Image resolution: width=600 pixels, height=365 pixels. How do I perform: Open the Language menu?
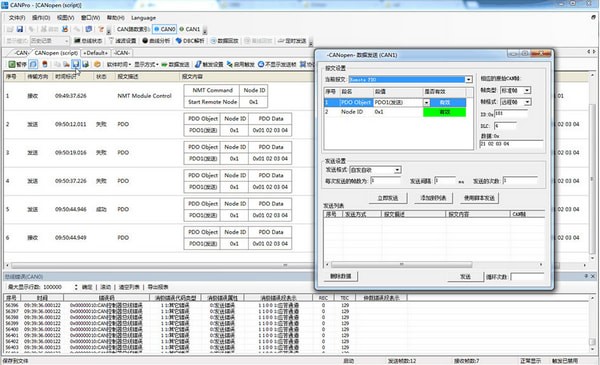pyautogui.click(x=143, y=18)
